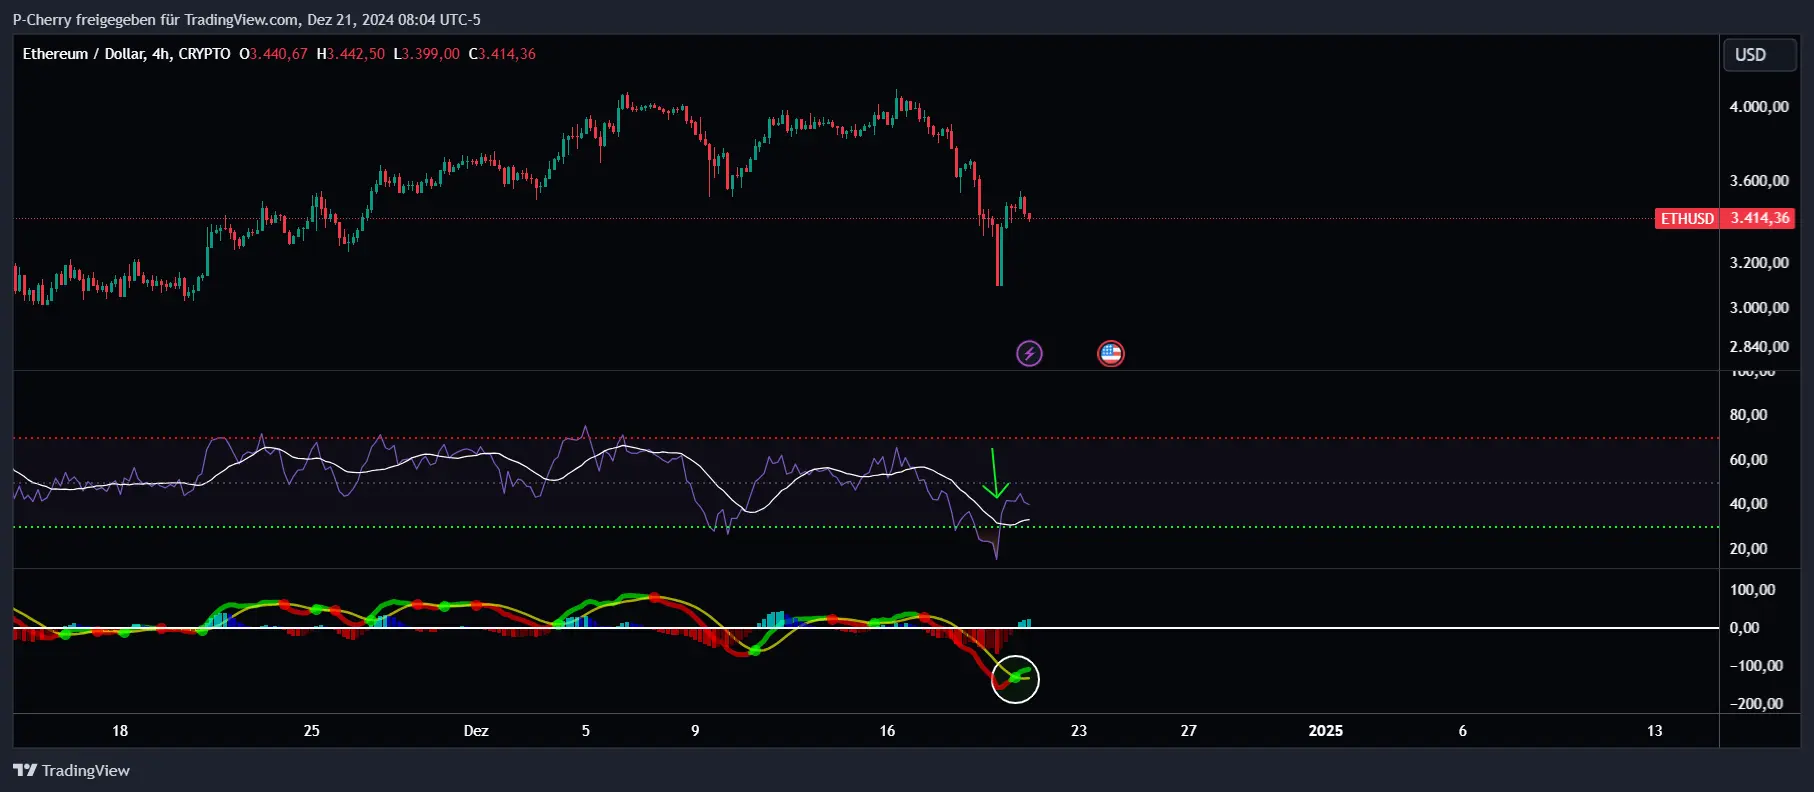
Task: Select the Ethereum / Dollar symbol title
Action: tap(126, 54)
